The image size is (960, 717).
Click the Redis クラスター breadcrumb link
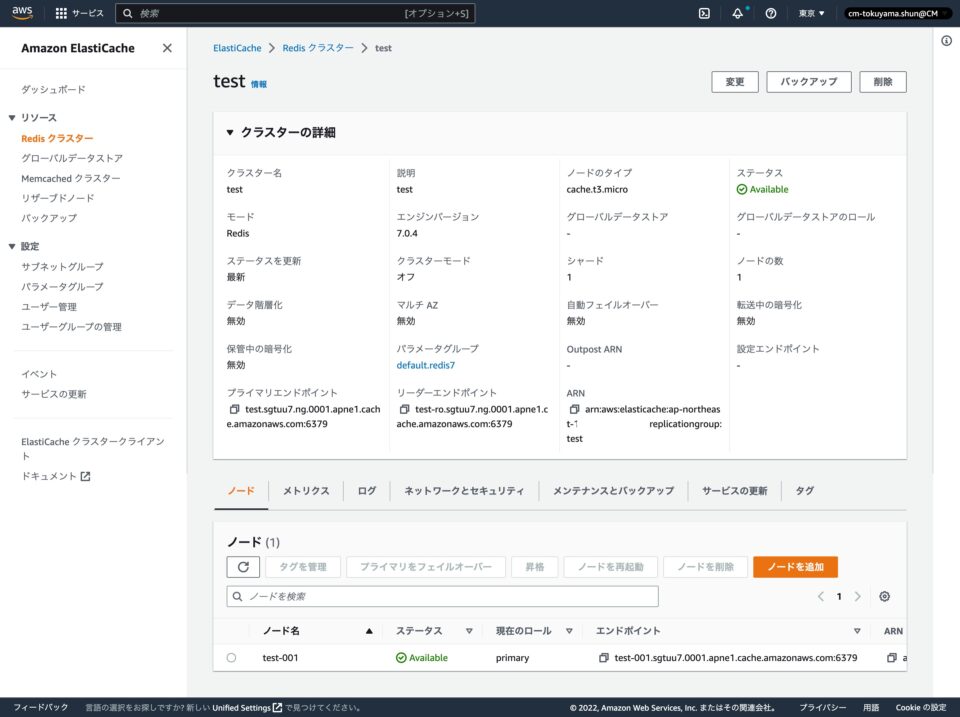[318, 48]
